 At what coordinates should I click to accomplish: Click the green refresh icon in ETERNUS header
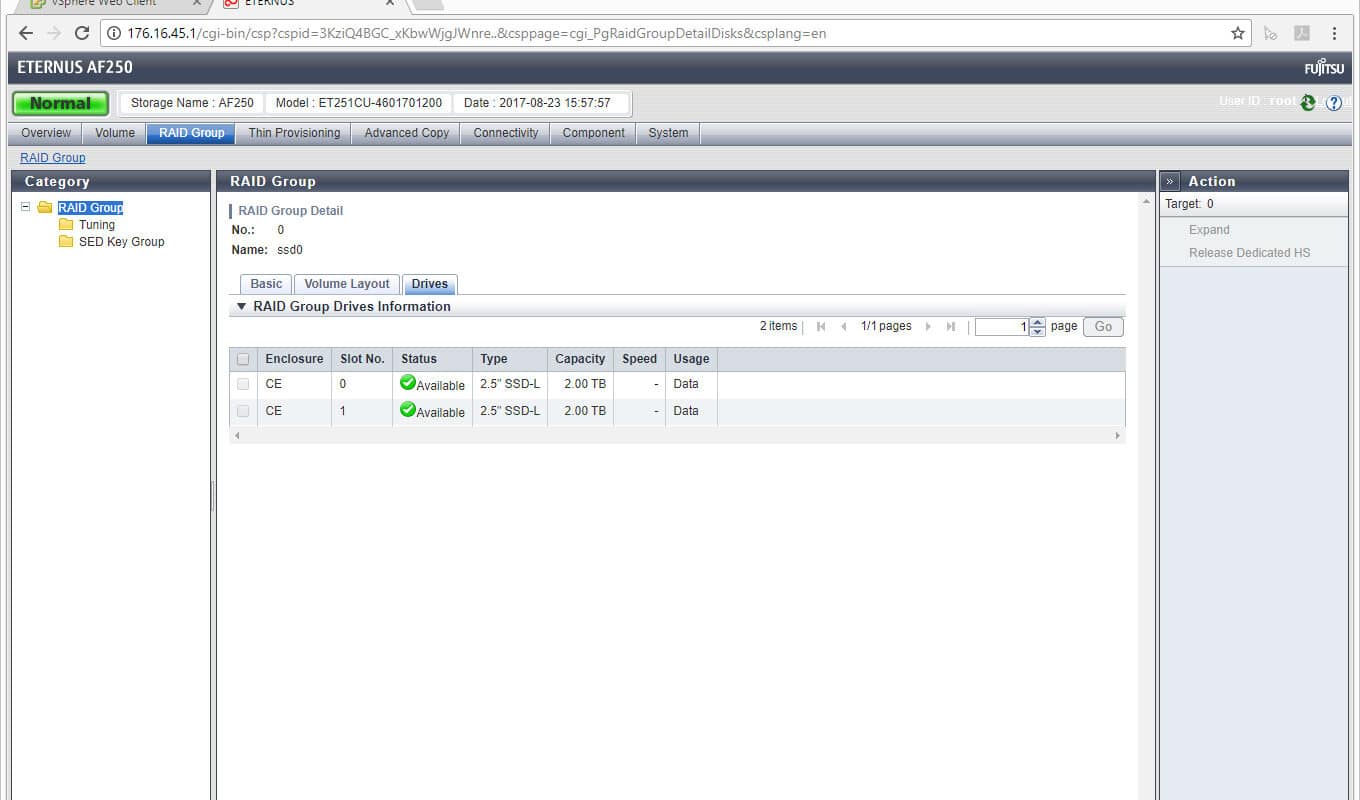coord(1308,102)
